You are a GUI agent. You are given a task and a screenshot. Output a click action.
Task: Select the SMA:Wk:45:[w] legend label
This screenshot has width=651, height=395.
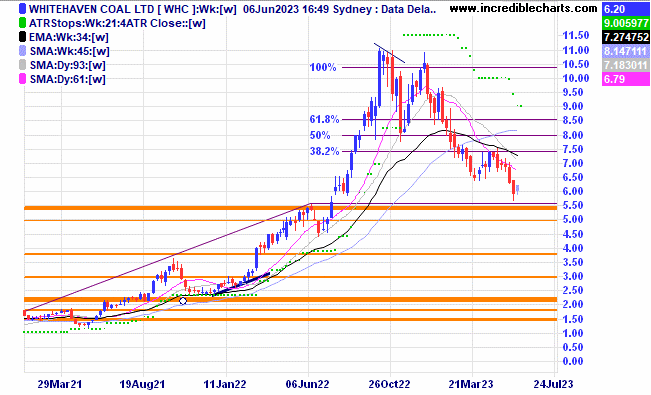coord(69,52)
